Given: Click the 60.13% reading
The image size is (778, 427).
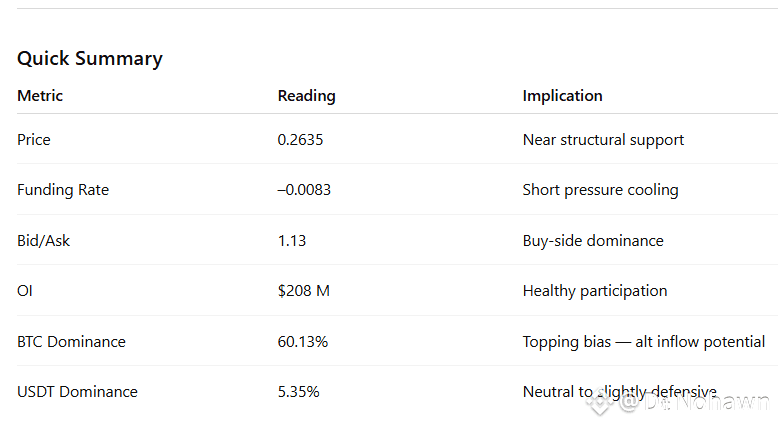Looking at the screenshot, I should (x=302, y=342).
